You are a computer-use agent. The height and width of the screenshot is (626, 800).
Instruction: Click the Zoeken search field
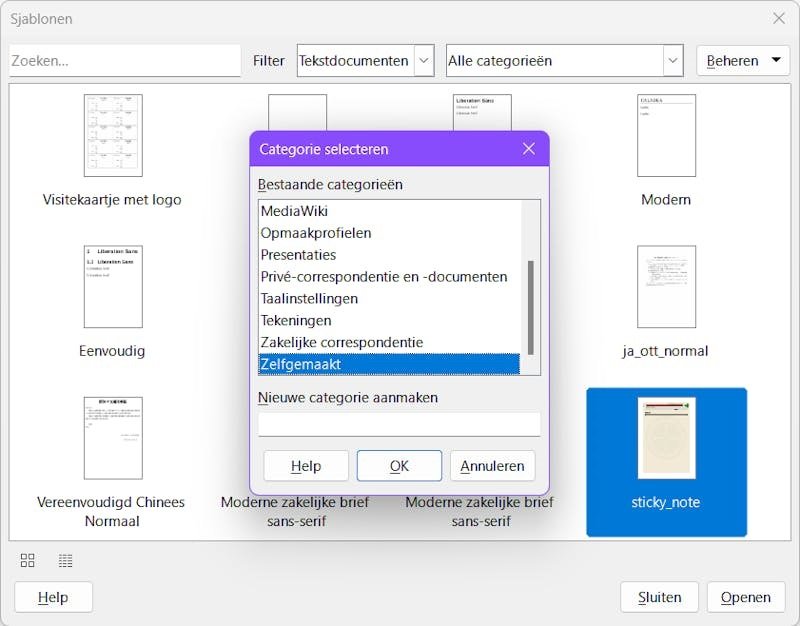124,61
